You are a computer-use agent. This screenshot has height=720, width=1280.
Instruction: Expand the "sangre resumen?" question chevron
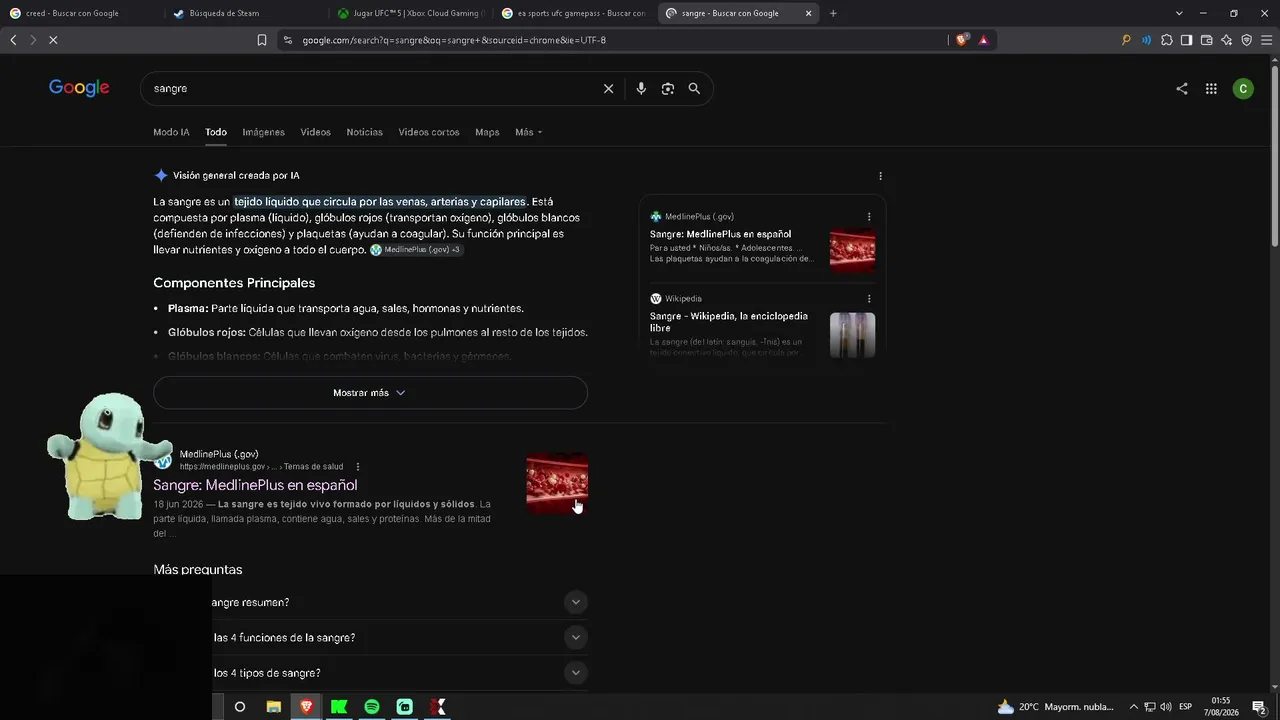point(575,602)
